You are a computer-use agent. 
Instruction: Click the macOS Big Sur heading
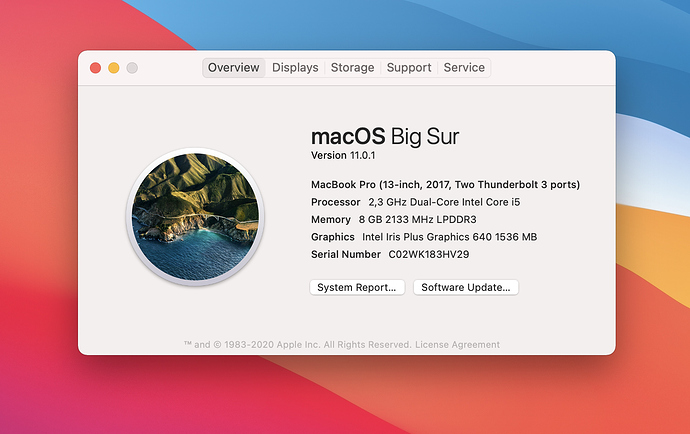tap(385, 136)
